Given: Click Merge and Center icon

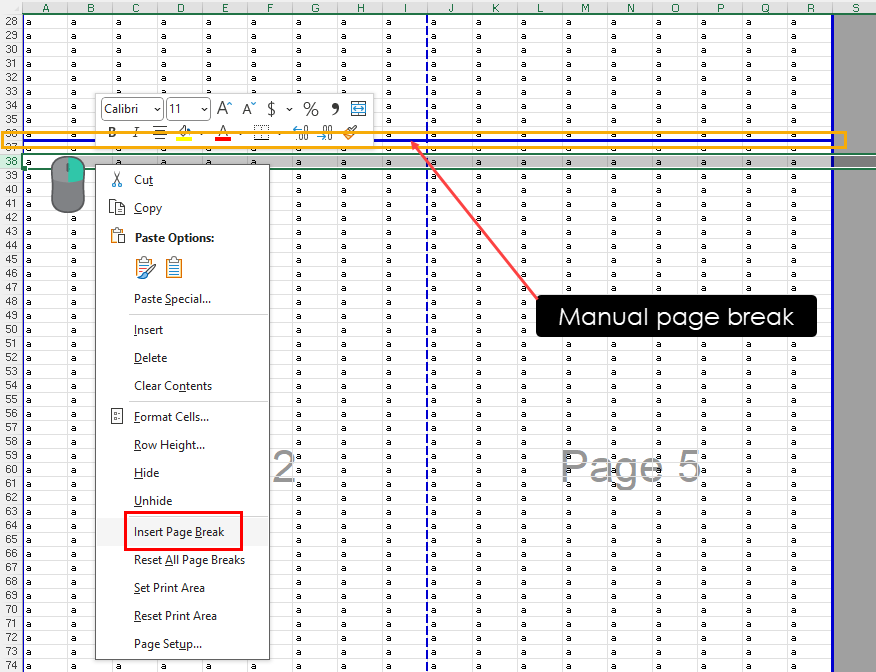Looking at the screenshot, I should [x=358, y=108].
